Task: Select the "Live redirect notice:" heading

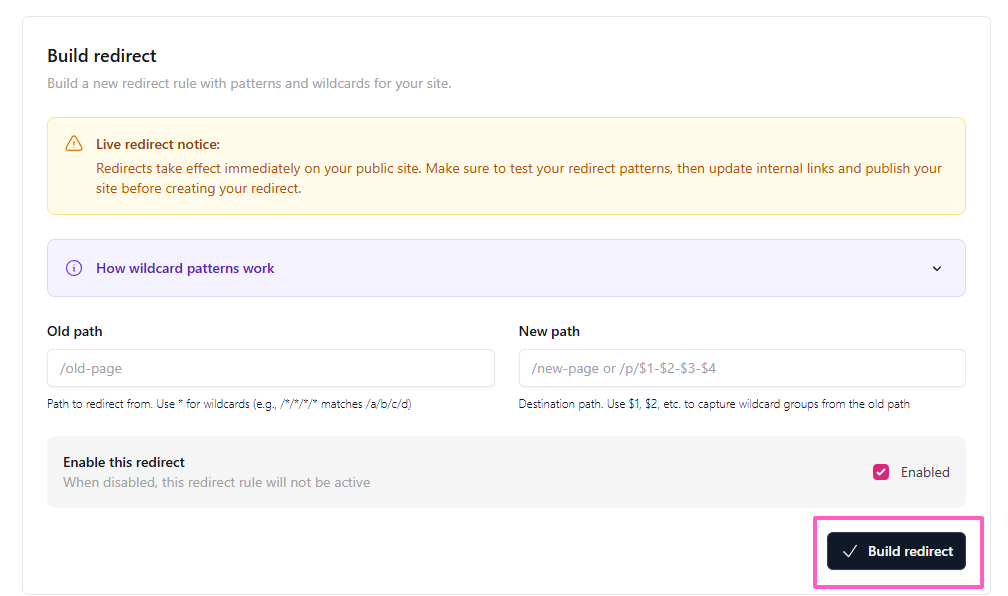Action: 158,145
